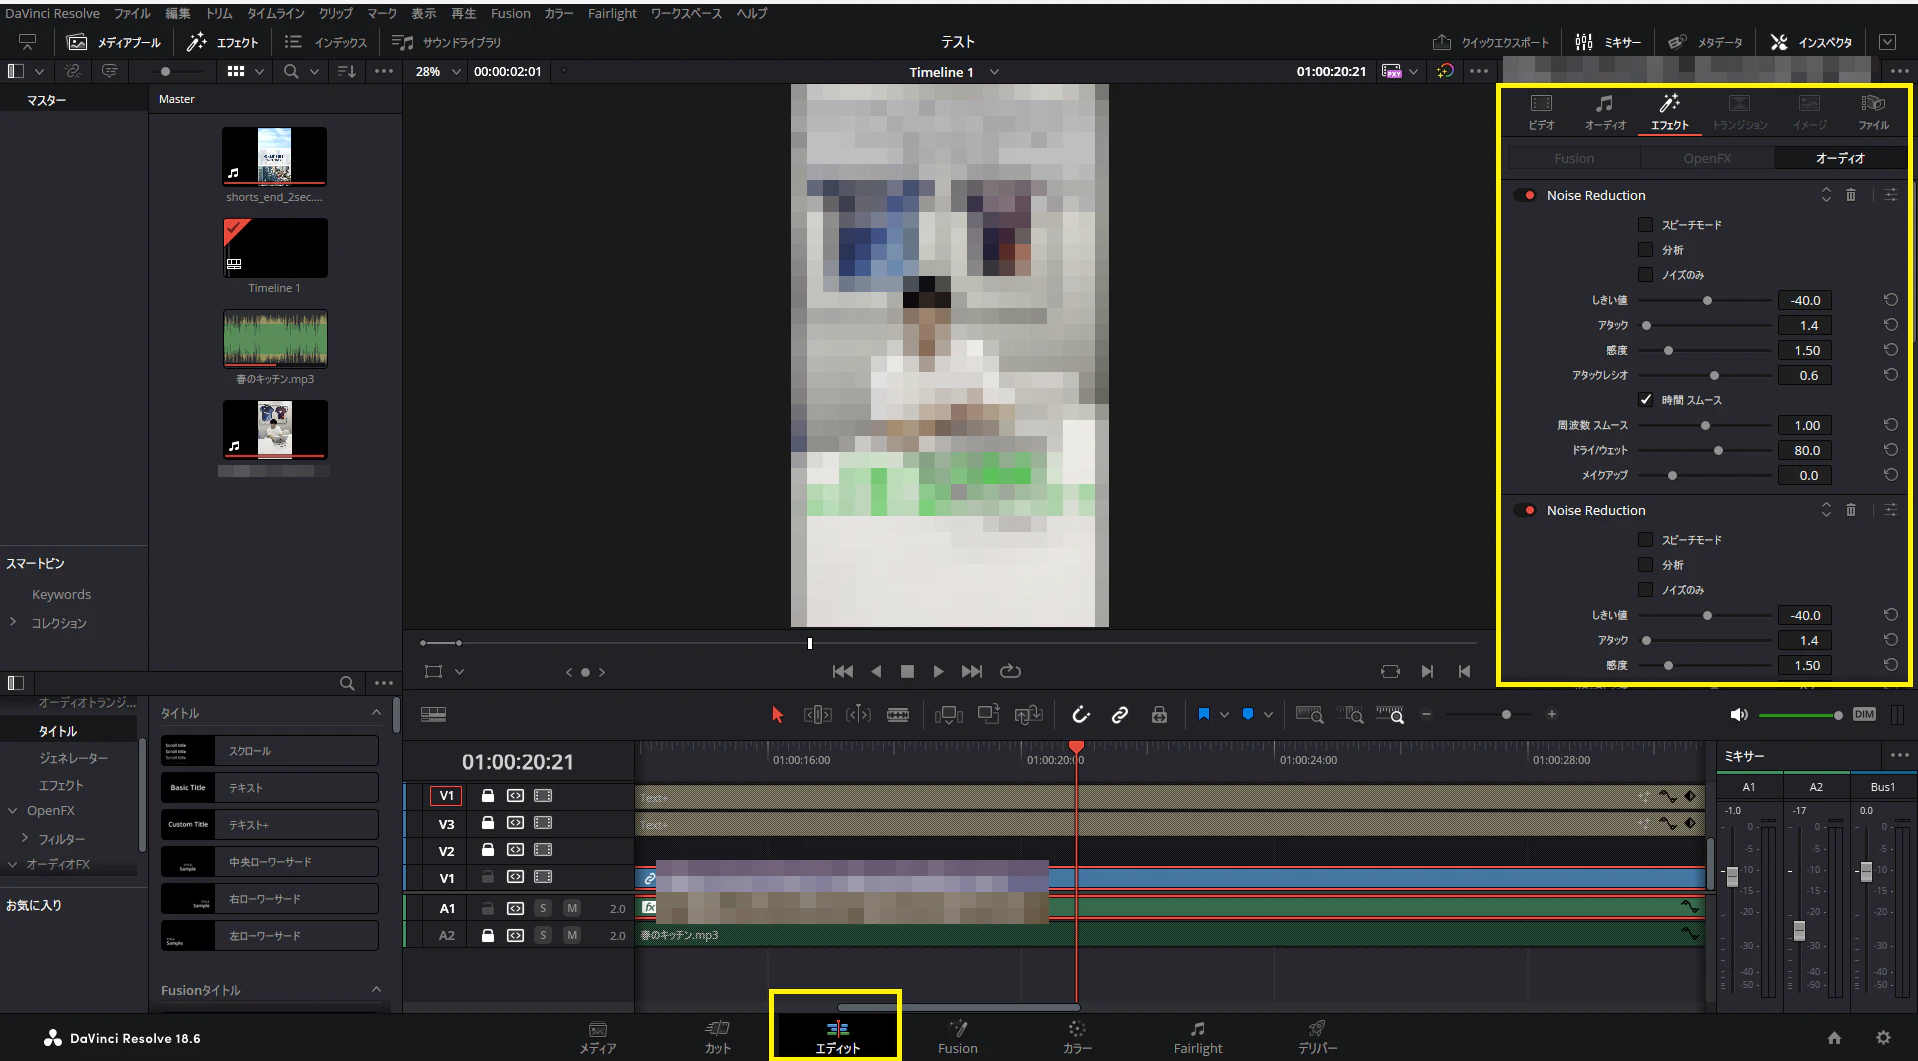Show the サウンドライブラリ panel
The height and width of the screenshot is (1061, 1918).
(x=447, y=42)
